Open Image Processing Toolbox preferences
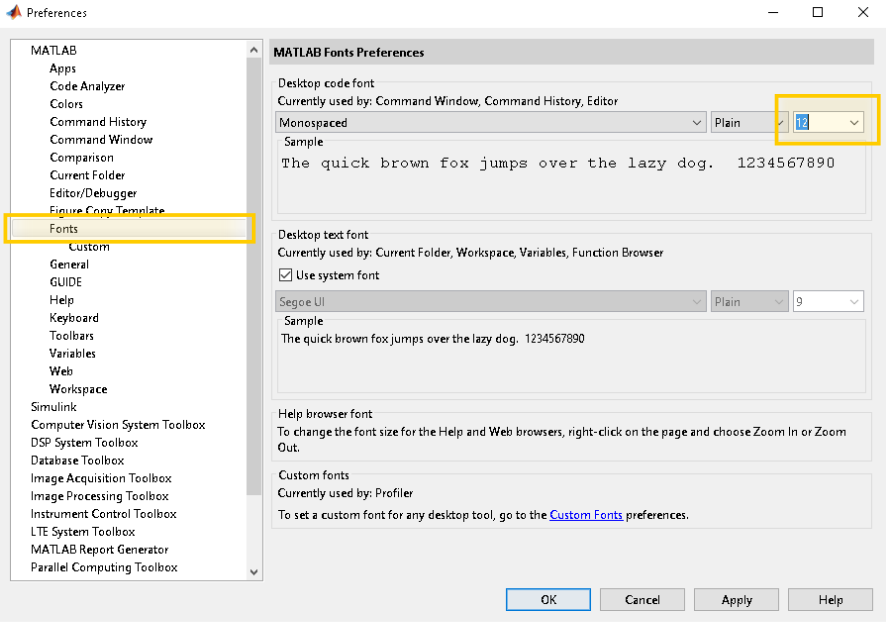Image resolution: width=886 pixels, height=622 pixels. 99,496
